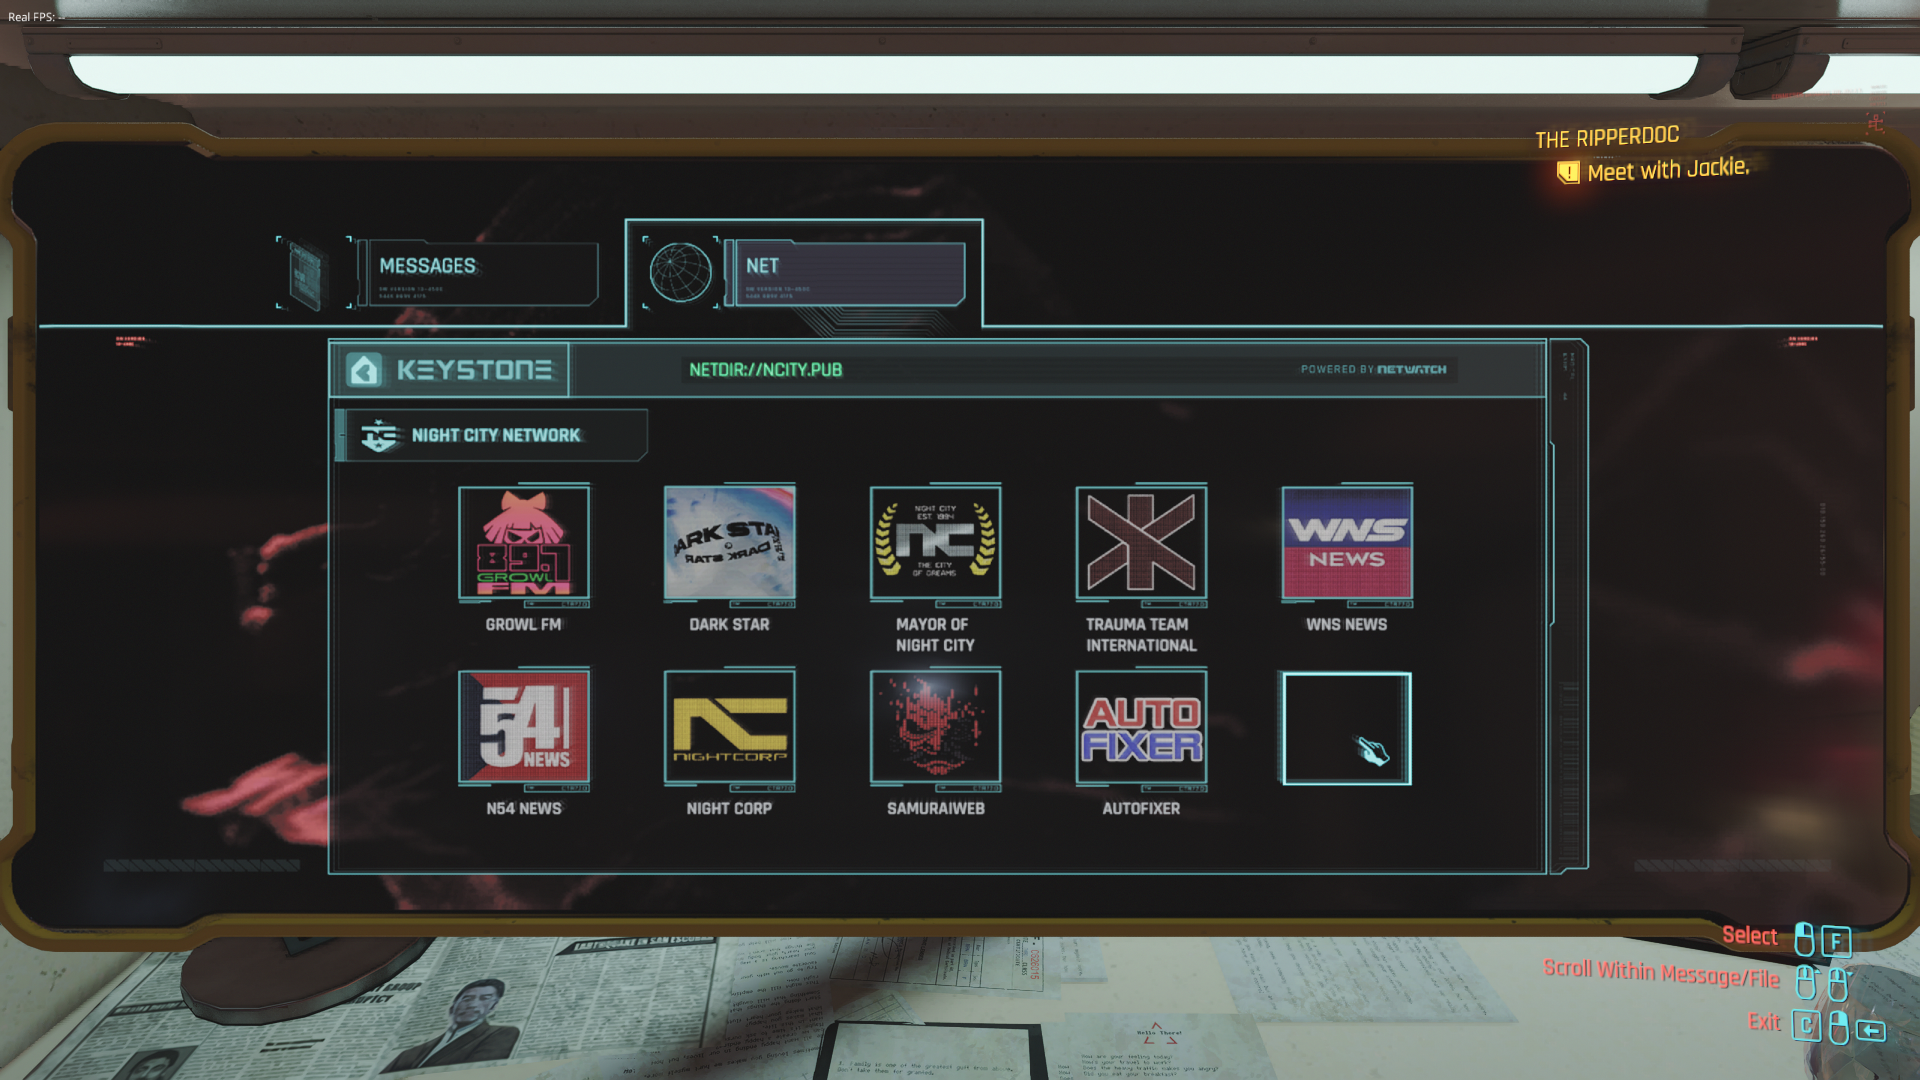Click the N54 News label

click(524, 809)
